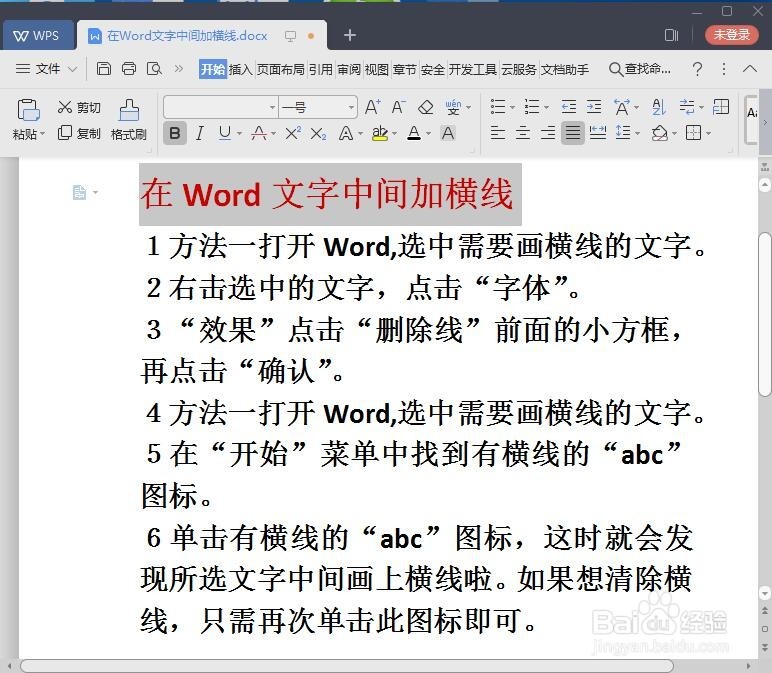The width and height of the screenshot is (772, 673).
Task: Click the WPS home tab
Action: (37, 35)
